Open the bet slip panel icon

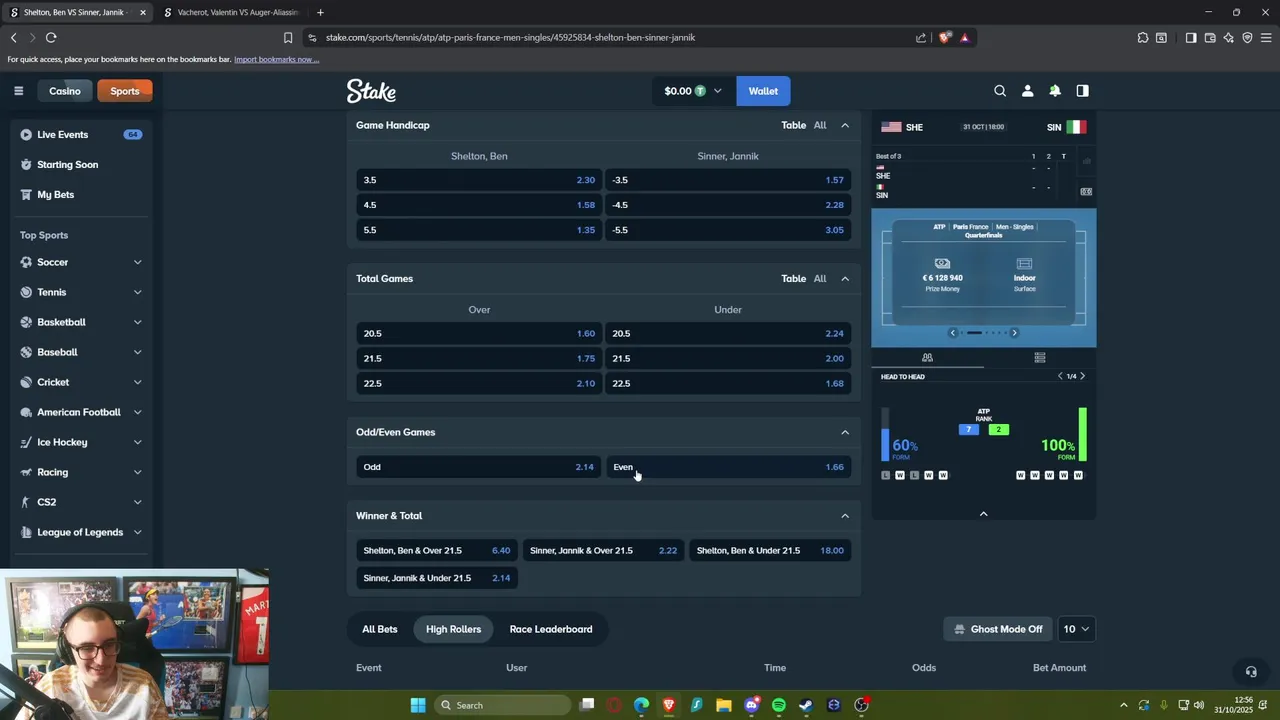(x=1082, y=91)
